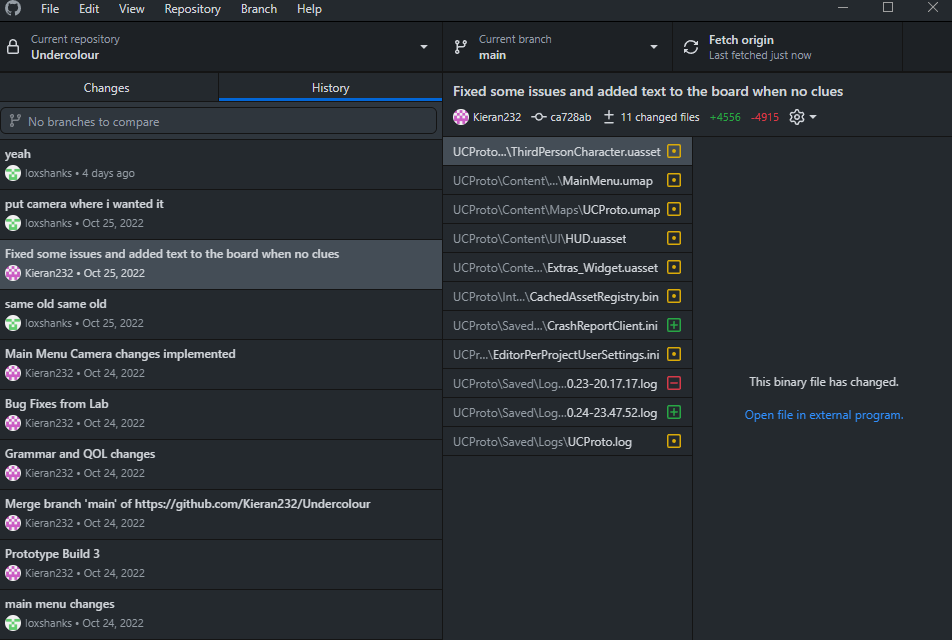Click the commit hash ca728ab icon
The height and width of the screenshot is (640, 952).
(x=539, y=117)
